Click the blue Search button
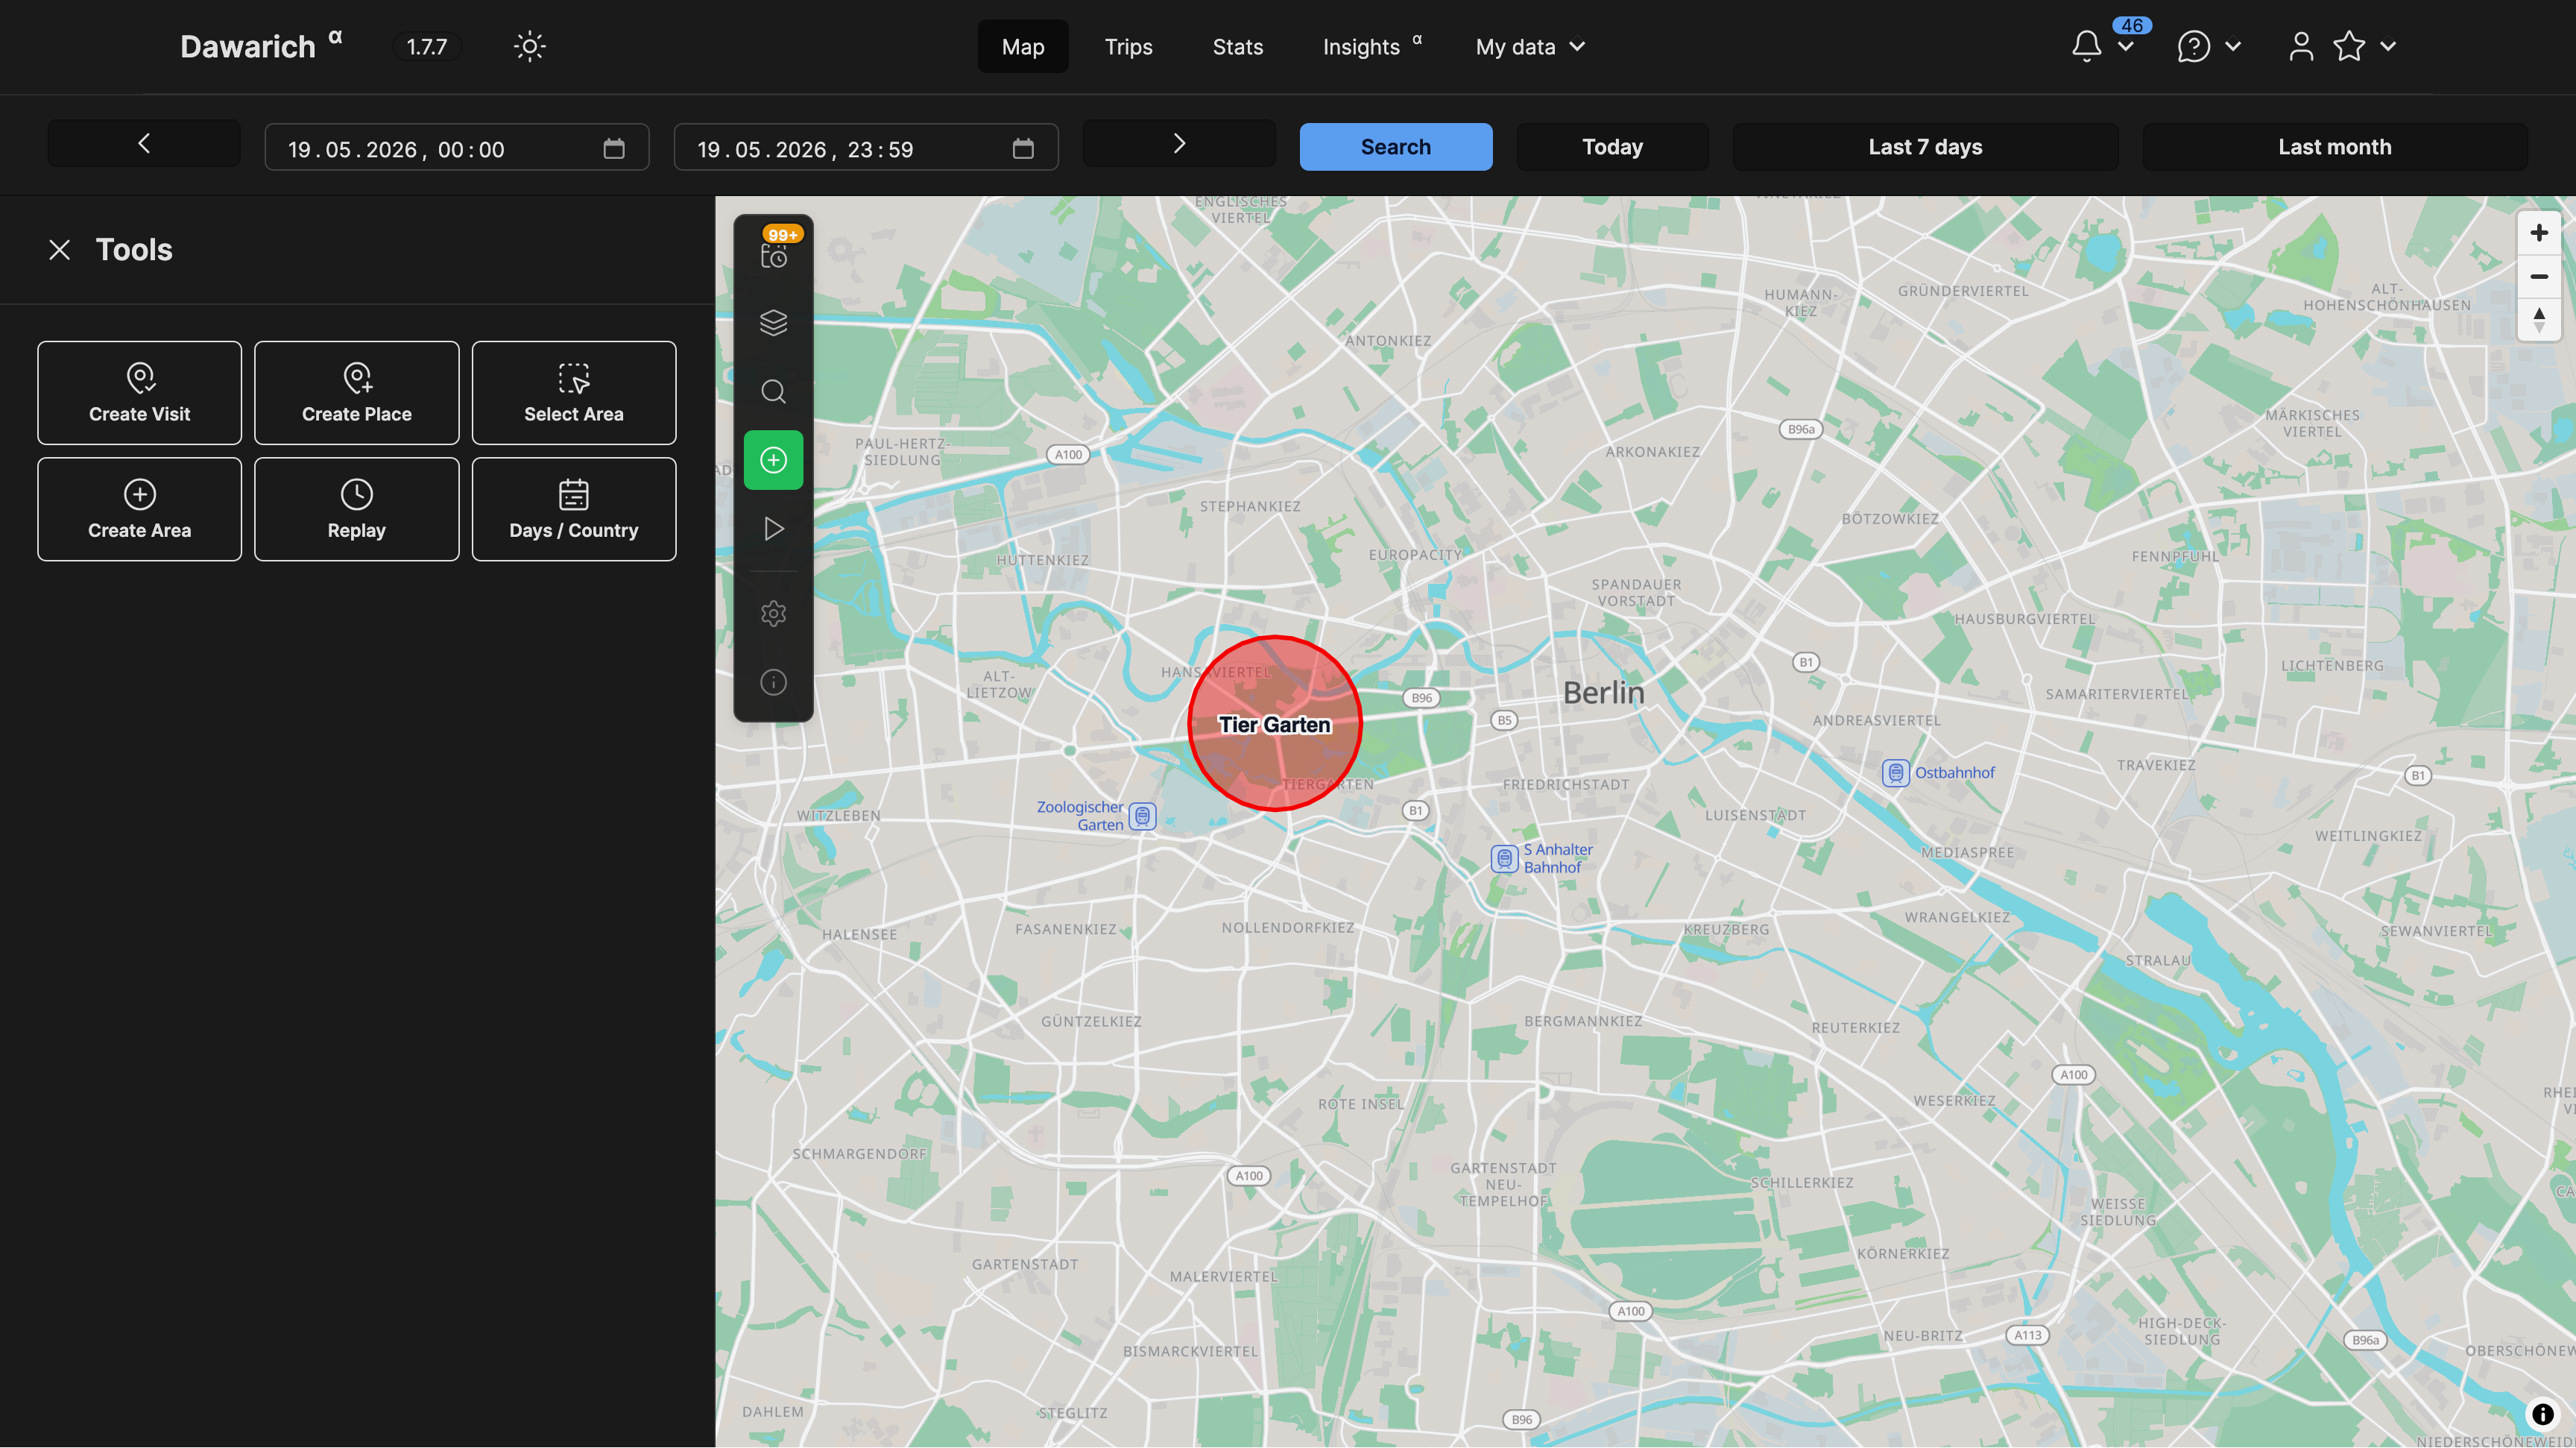This screenshot has height=1448, width=2576. (x=1395, y=147)
